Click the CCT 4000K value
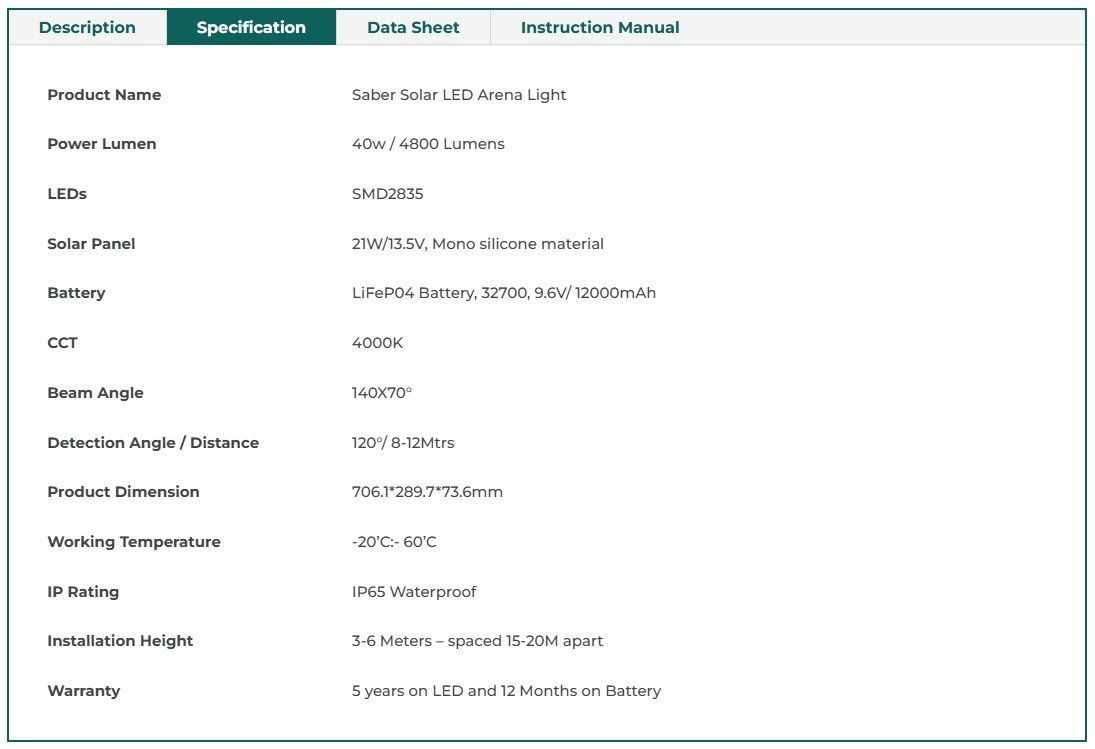The image size is (1095, 749). (x=377, y=343)
